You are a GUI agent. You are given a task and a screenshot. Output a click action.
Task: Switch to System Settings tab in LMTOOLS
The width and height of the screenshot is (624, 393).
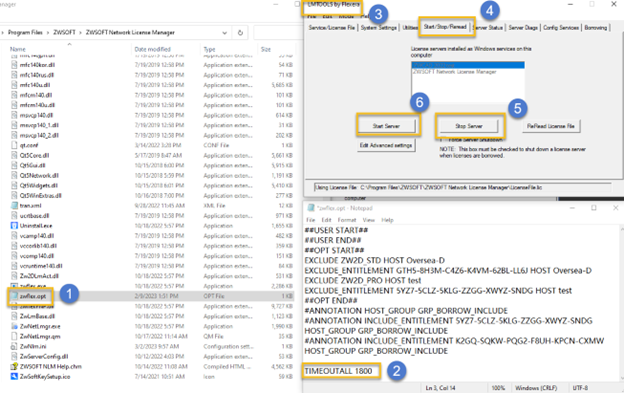click(378, 27)
